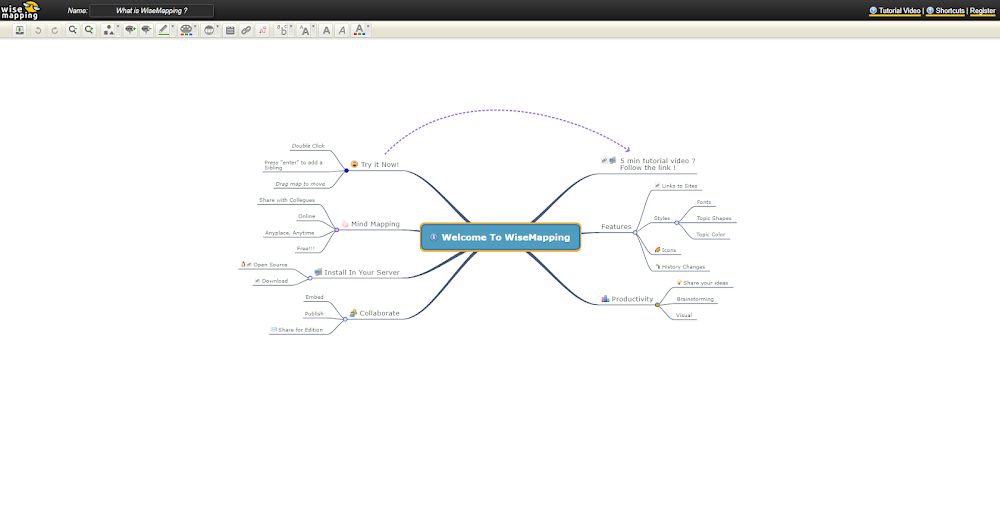
Task: Open the topic icon picker
Action: (x=210, y=30)
